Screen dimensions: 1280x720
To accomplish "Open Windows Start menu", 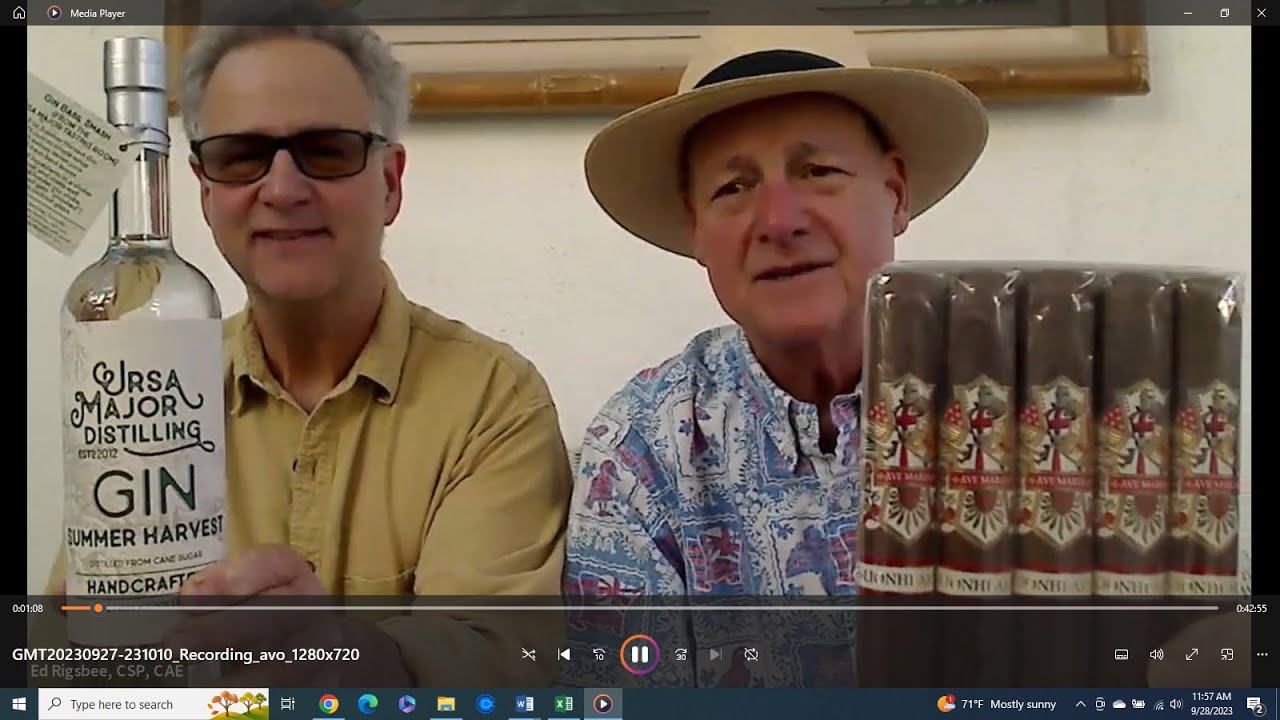I will click(x=18, y=704).
